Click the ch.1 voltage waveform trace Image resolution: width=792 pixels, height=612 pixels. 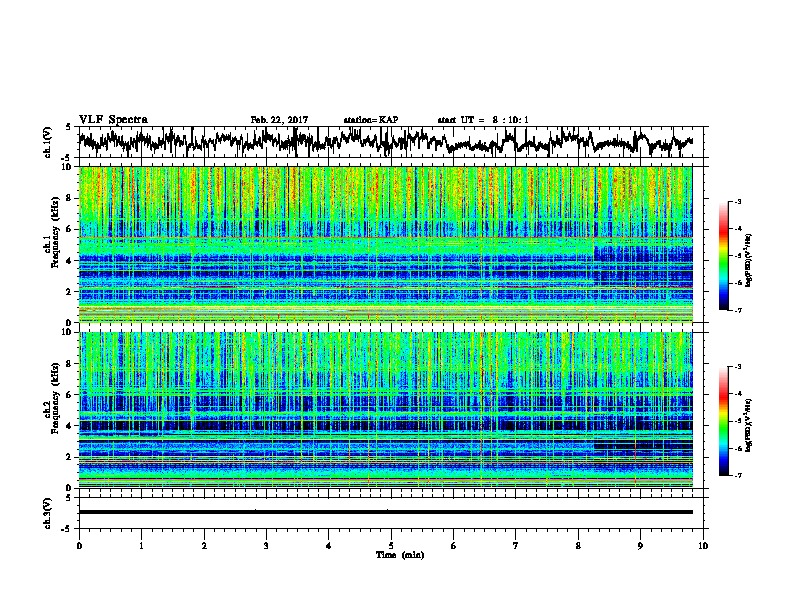coord(385,141)
